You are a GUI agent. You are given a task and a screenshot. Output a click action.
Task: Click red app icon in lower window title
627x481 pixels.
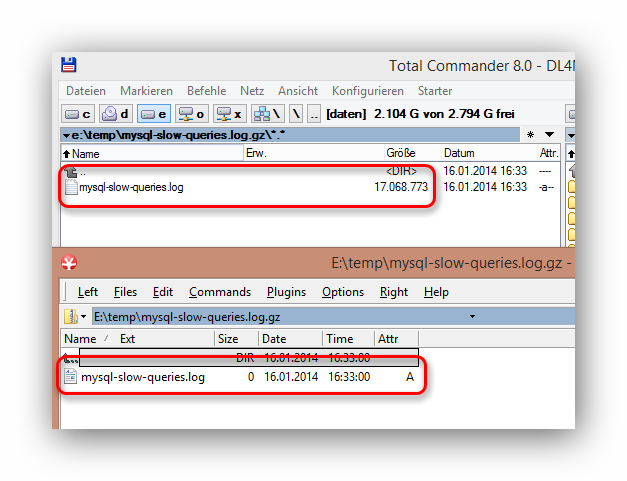pyautogui.click(x=69, y=263)
